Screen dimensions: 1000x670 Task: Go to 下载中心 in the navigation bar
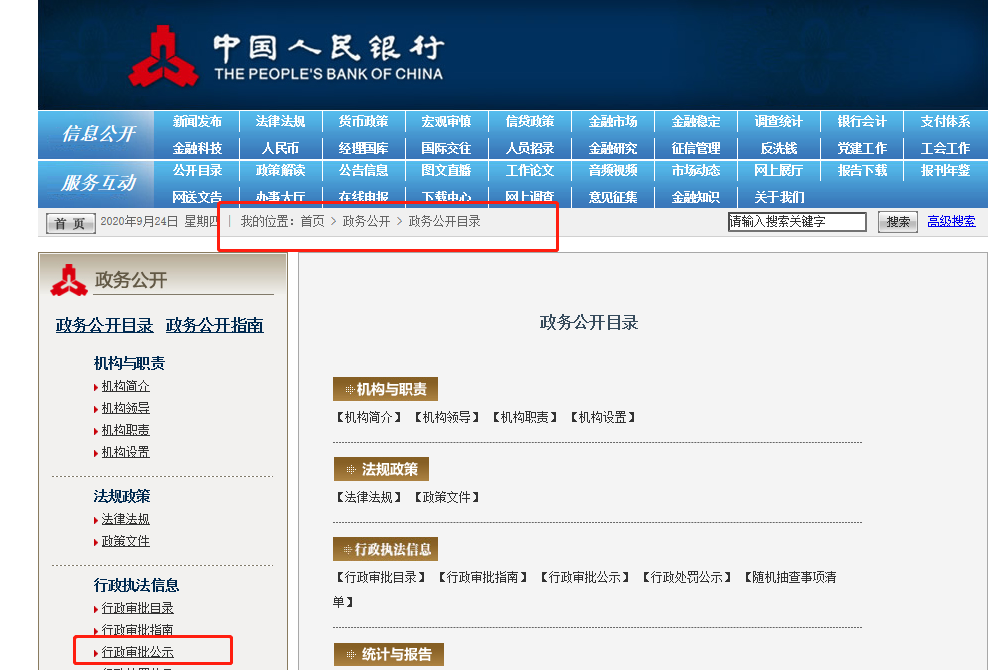click(446, 197)
